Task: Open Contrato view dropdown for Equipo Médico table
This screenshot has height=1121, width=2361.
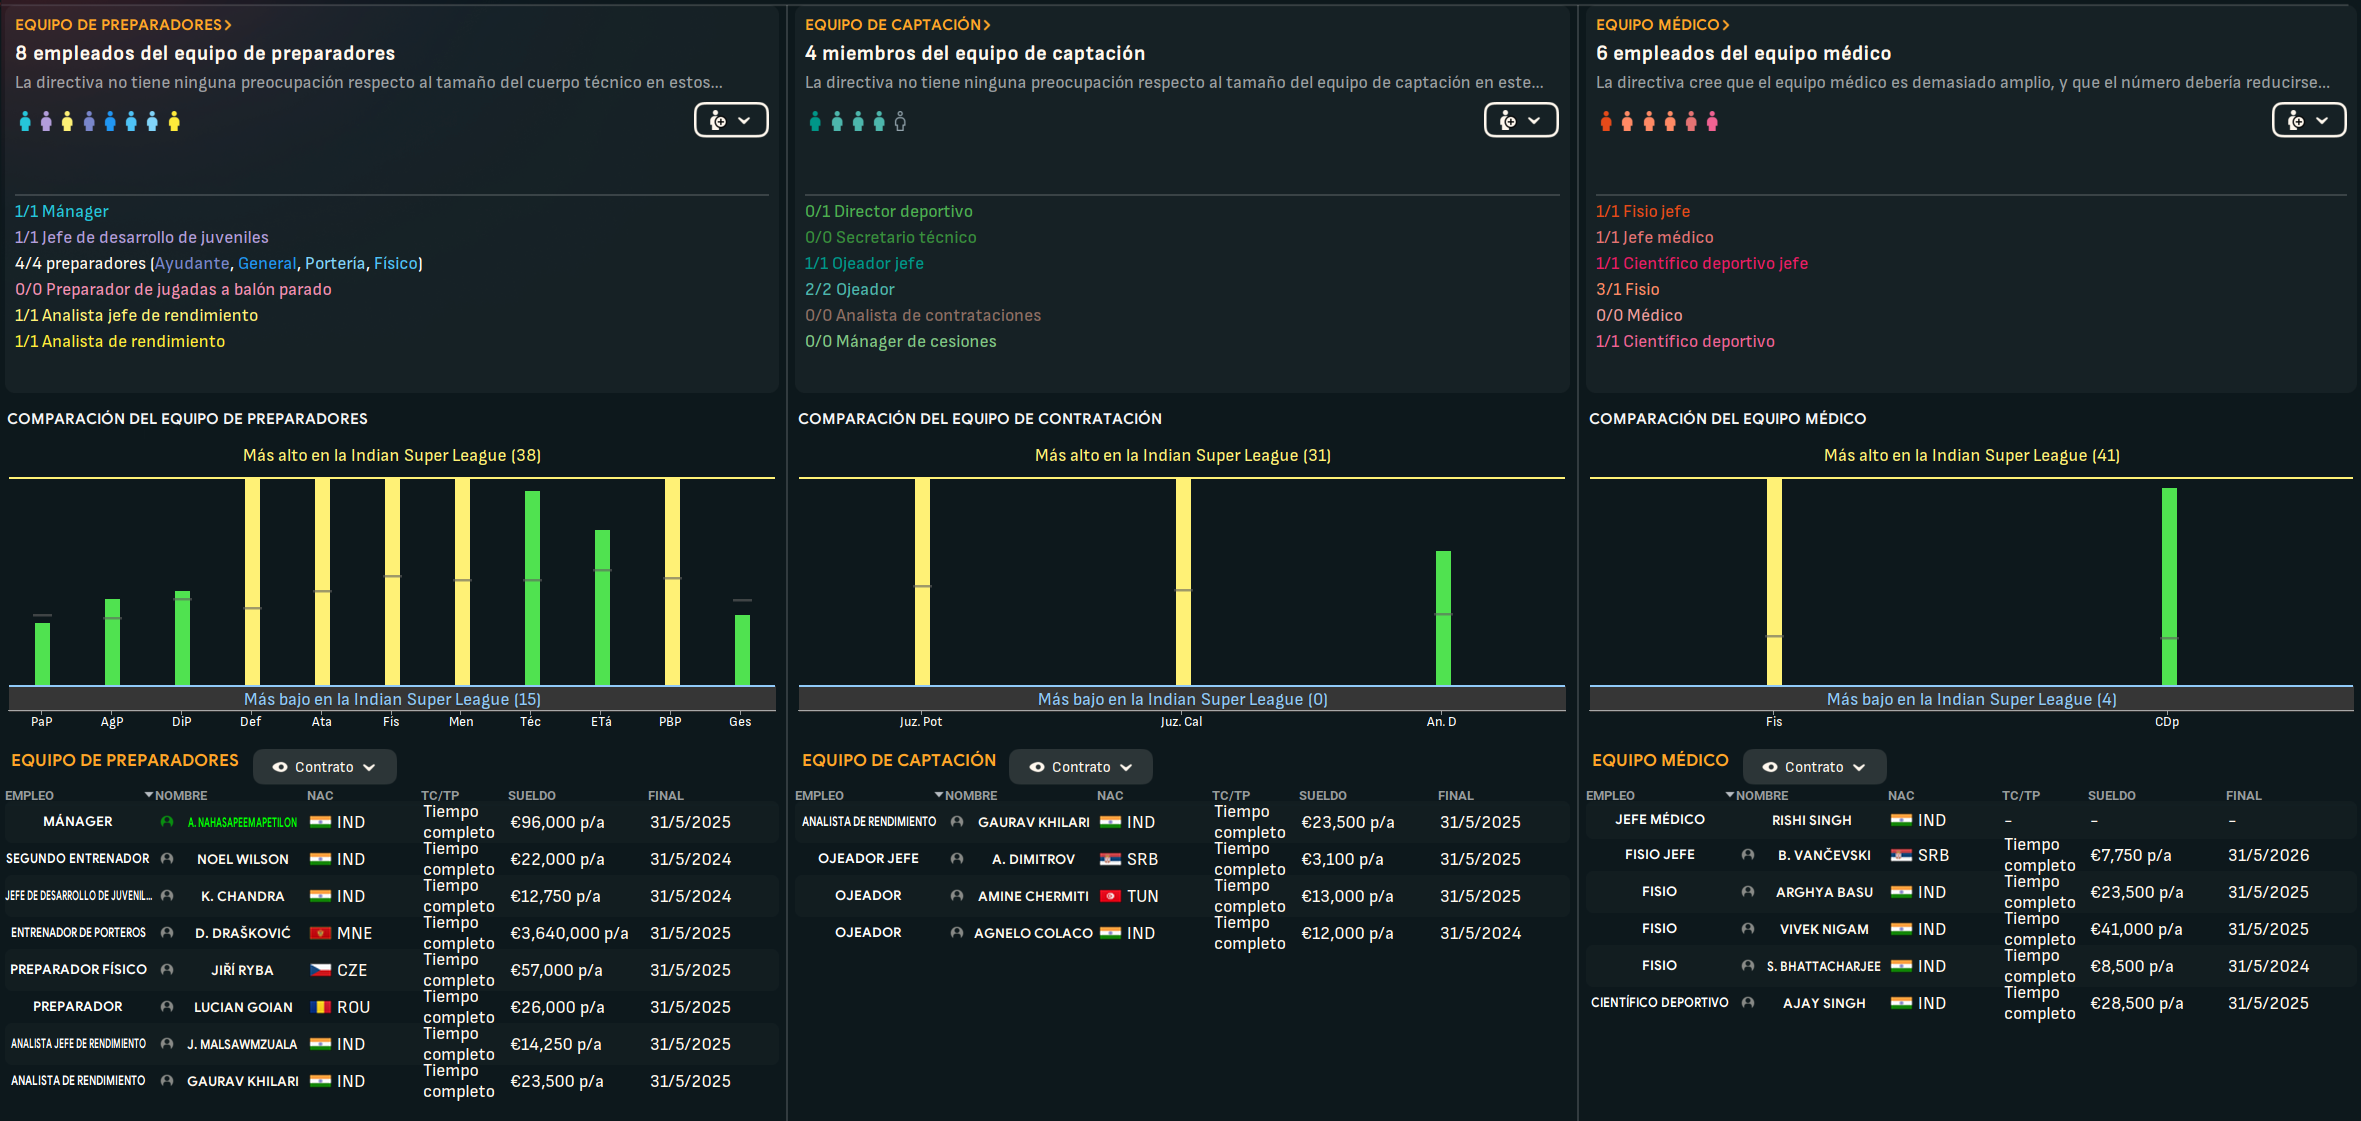Action: 1814,767
